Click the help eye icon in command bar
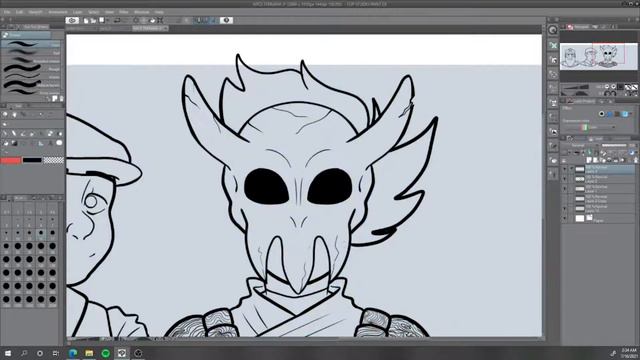This screenshot has height=360, width=640. [x=227, y=20]
